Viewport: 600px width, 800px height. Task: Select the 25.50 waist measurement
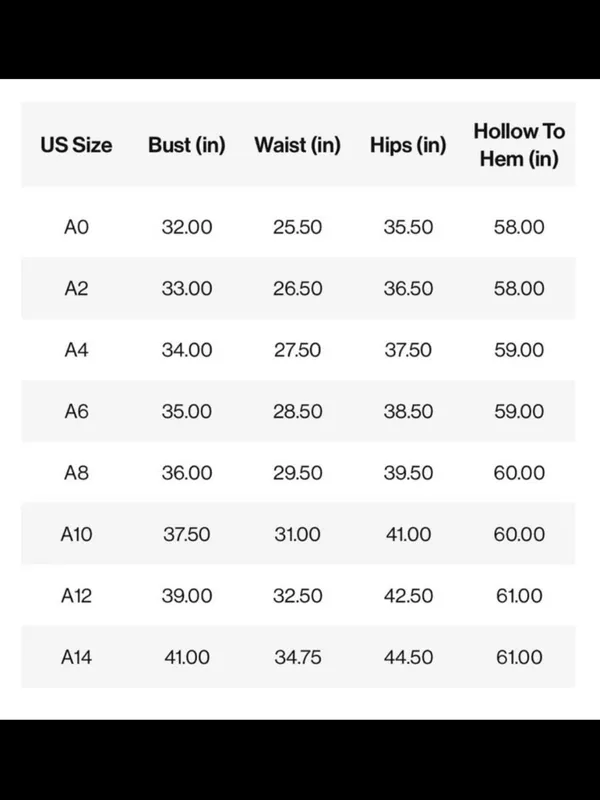(x=297, y=227)
